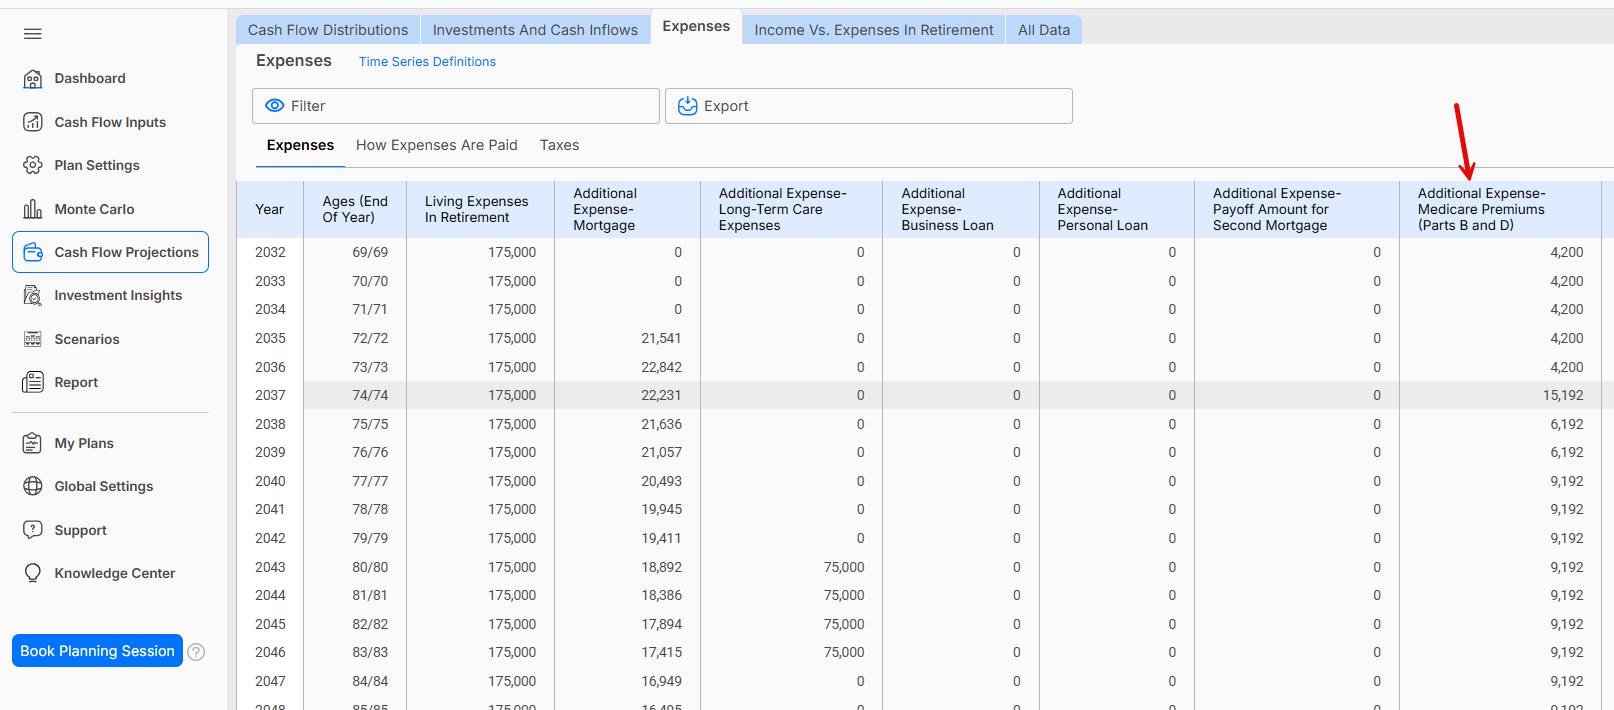1614x710 pixels.
Task: Open the hamburger menu icon
Action: point(33,34)
